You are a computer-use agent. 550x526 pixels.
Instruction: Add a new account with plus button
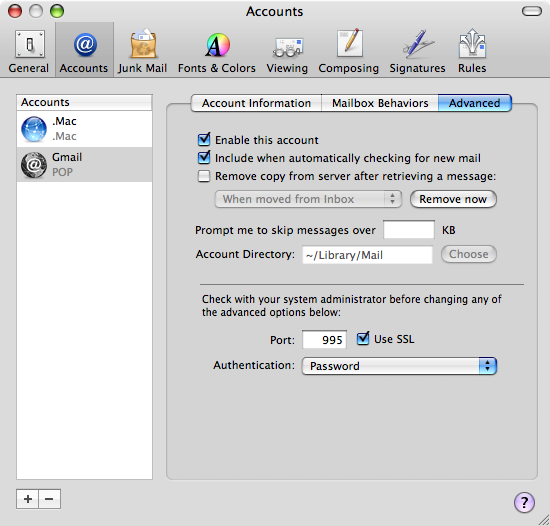(28, 499)
